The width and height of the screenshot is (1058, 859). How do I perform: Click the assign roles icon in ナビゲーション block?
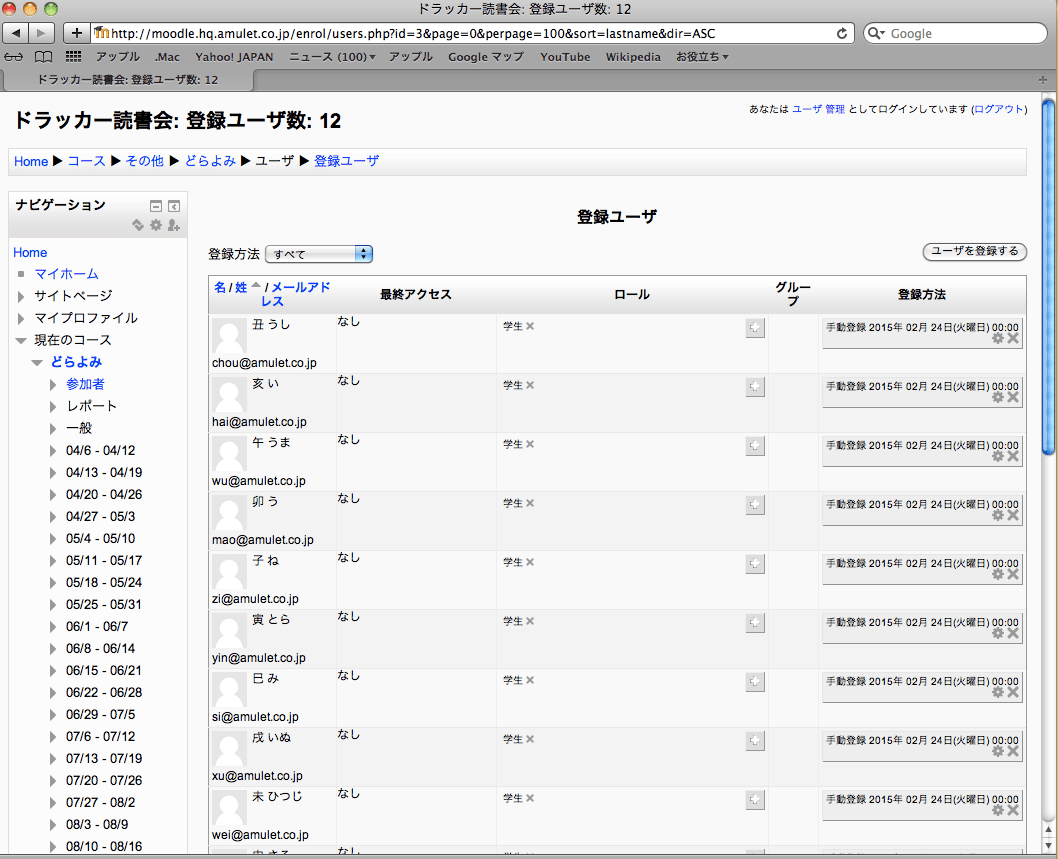coord(174,225)
